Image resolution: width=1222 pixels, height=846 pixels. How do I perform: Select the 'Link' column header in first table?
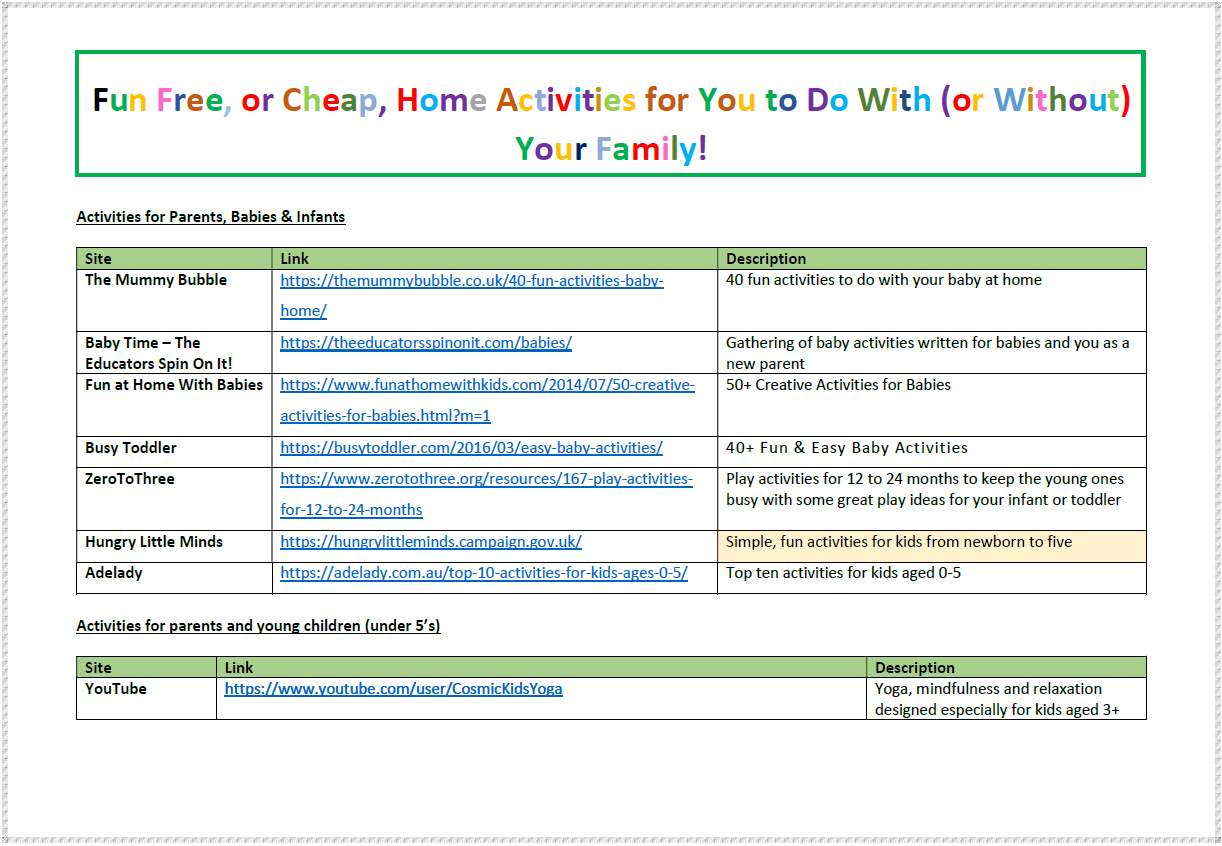[x=295, y=259]
